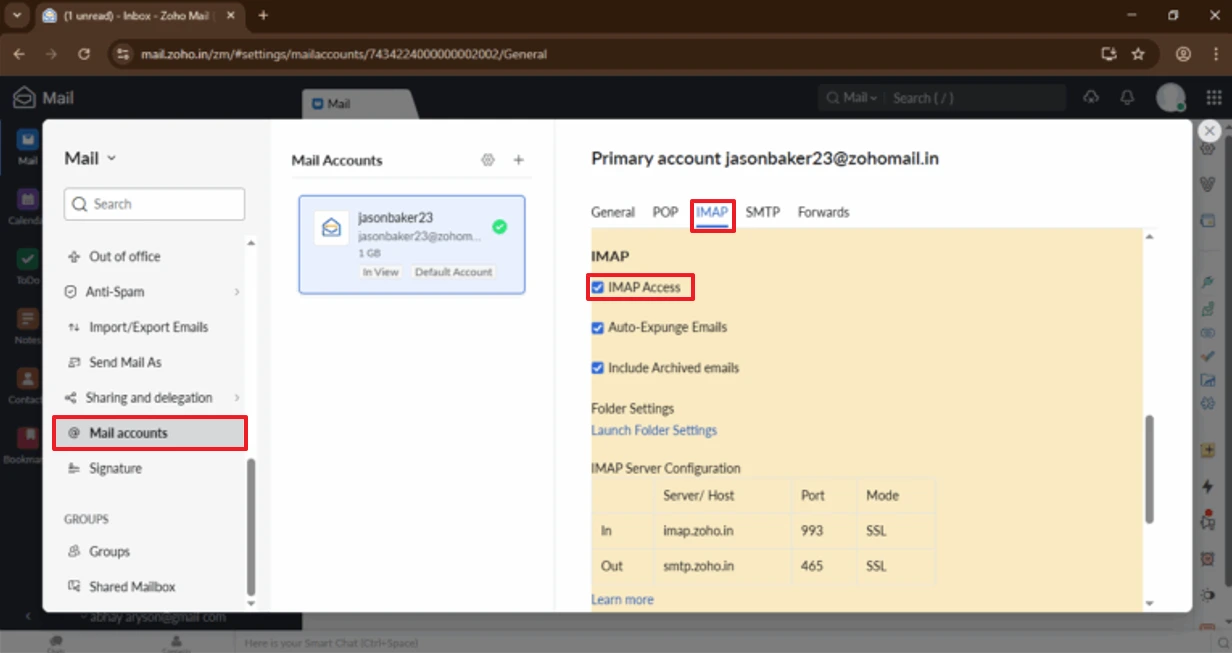Go back in browser
This screenshot has height=653, width=1232.
coord(19,54)
